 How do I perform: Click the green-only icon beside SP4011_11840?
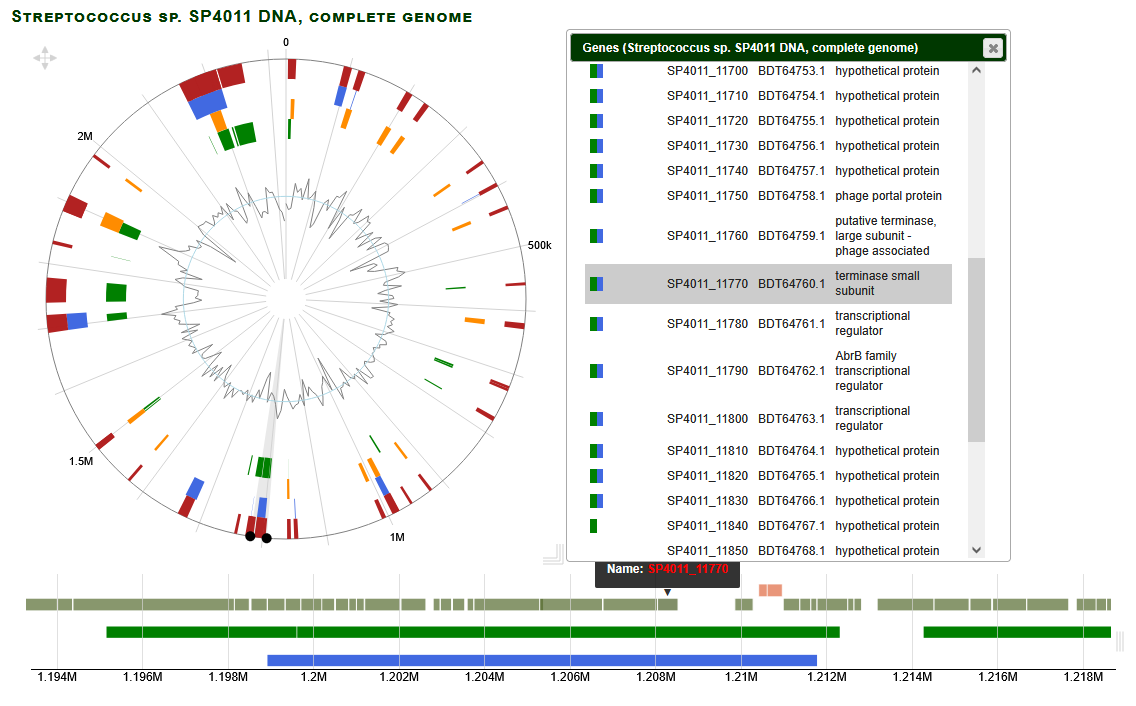pyautogui.click(x=594, y=526)
